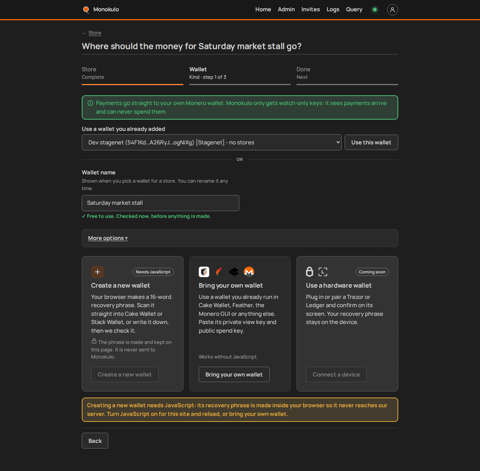Click the 'Works without JavaScript' note
480x471 pixels.
coord(227,357)
